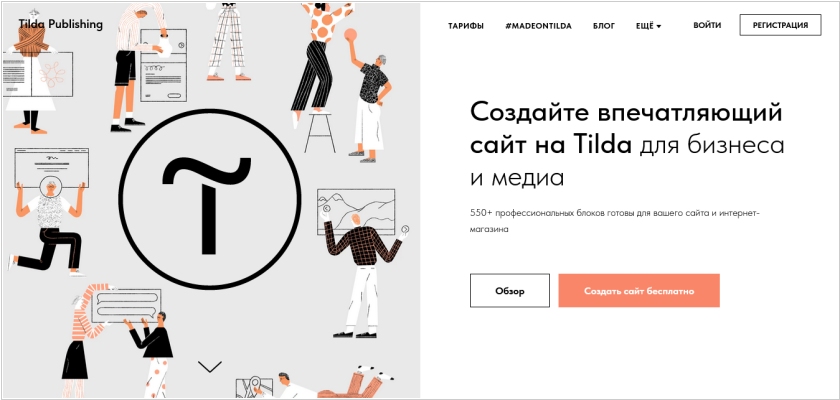This screenshot has width=840, height=400.
Task: Click the landscape picture frame illustration
Action: (x=356, y=212)
